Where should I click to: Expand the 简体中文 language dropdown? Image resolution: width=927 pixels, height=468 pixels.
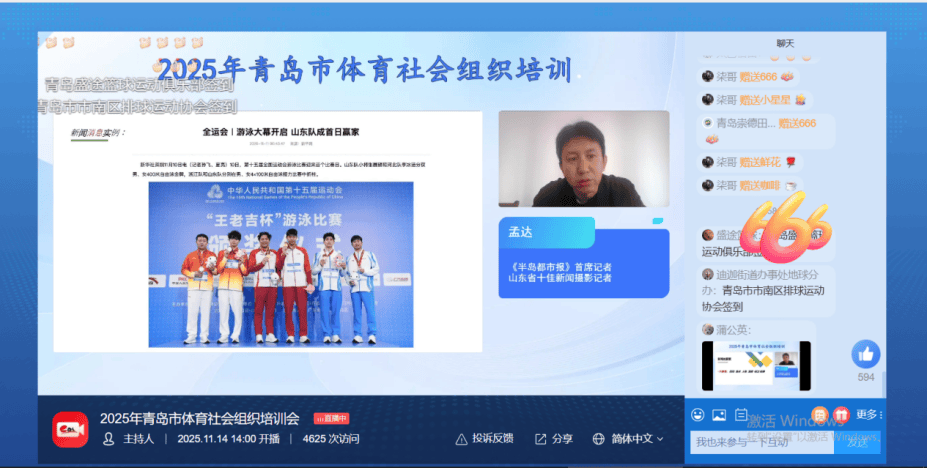[628, 439]
